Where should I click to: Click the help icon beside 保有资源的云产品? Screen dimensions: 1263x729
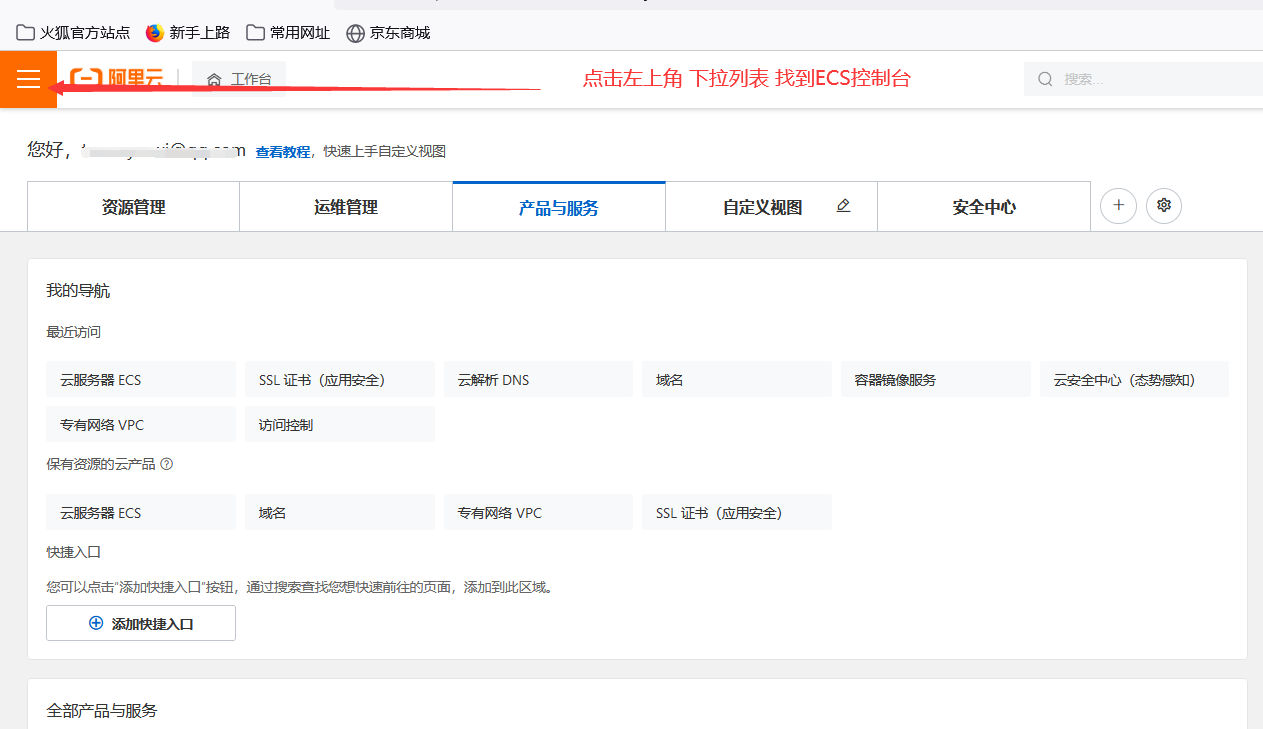(167, 464)
